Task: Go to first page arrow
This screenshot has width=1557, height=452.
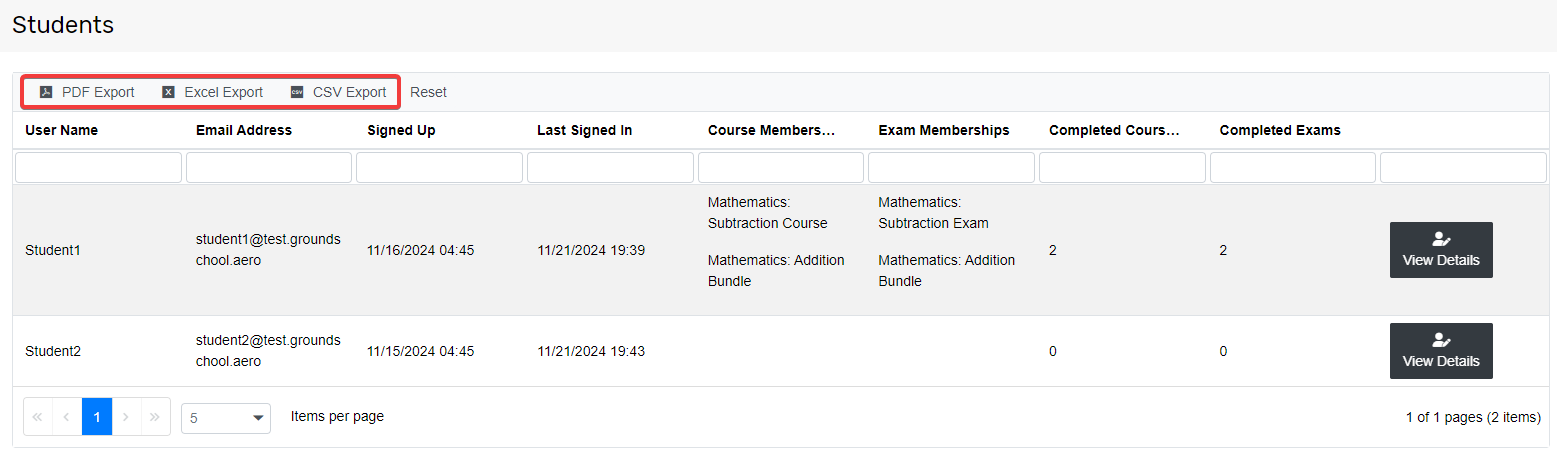Action: click(38, 417)
